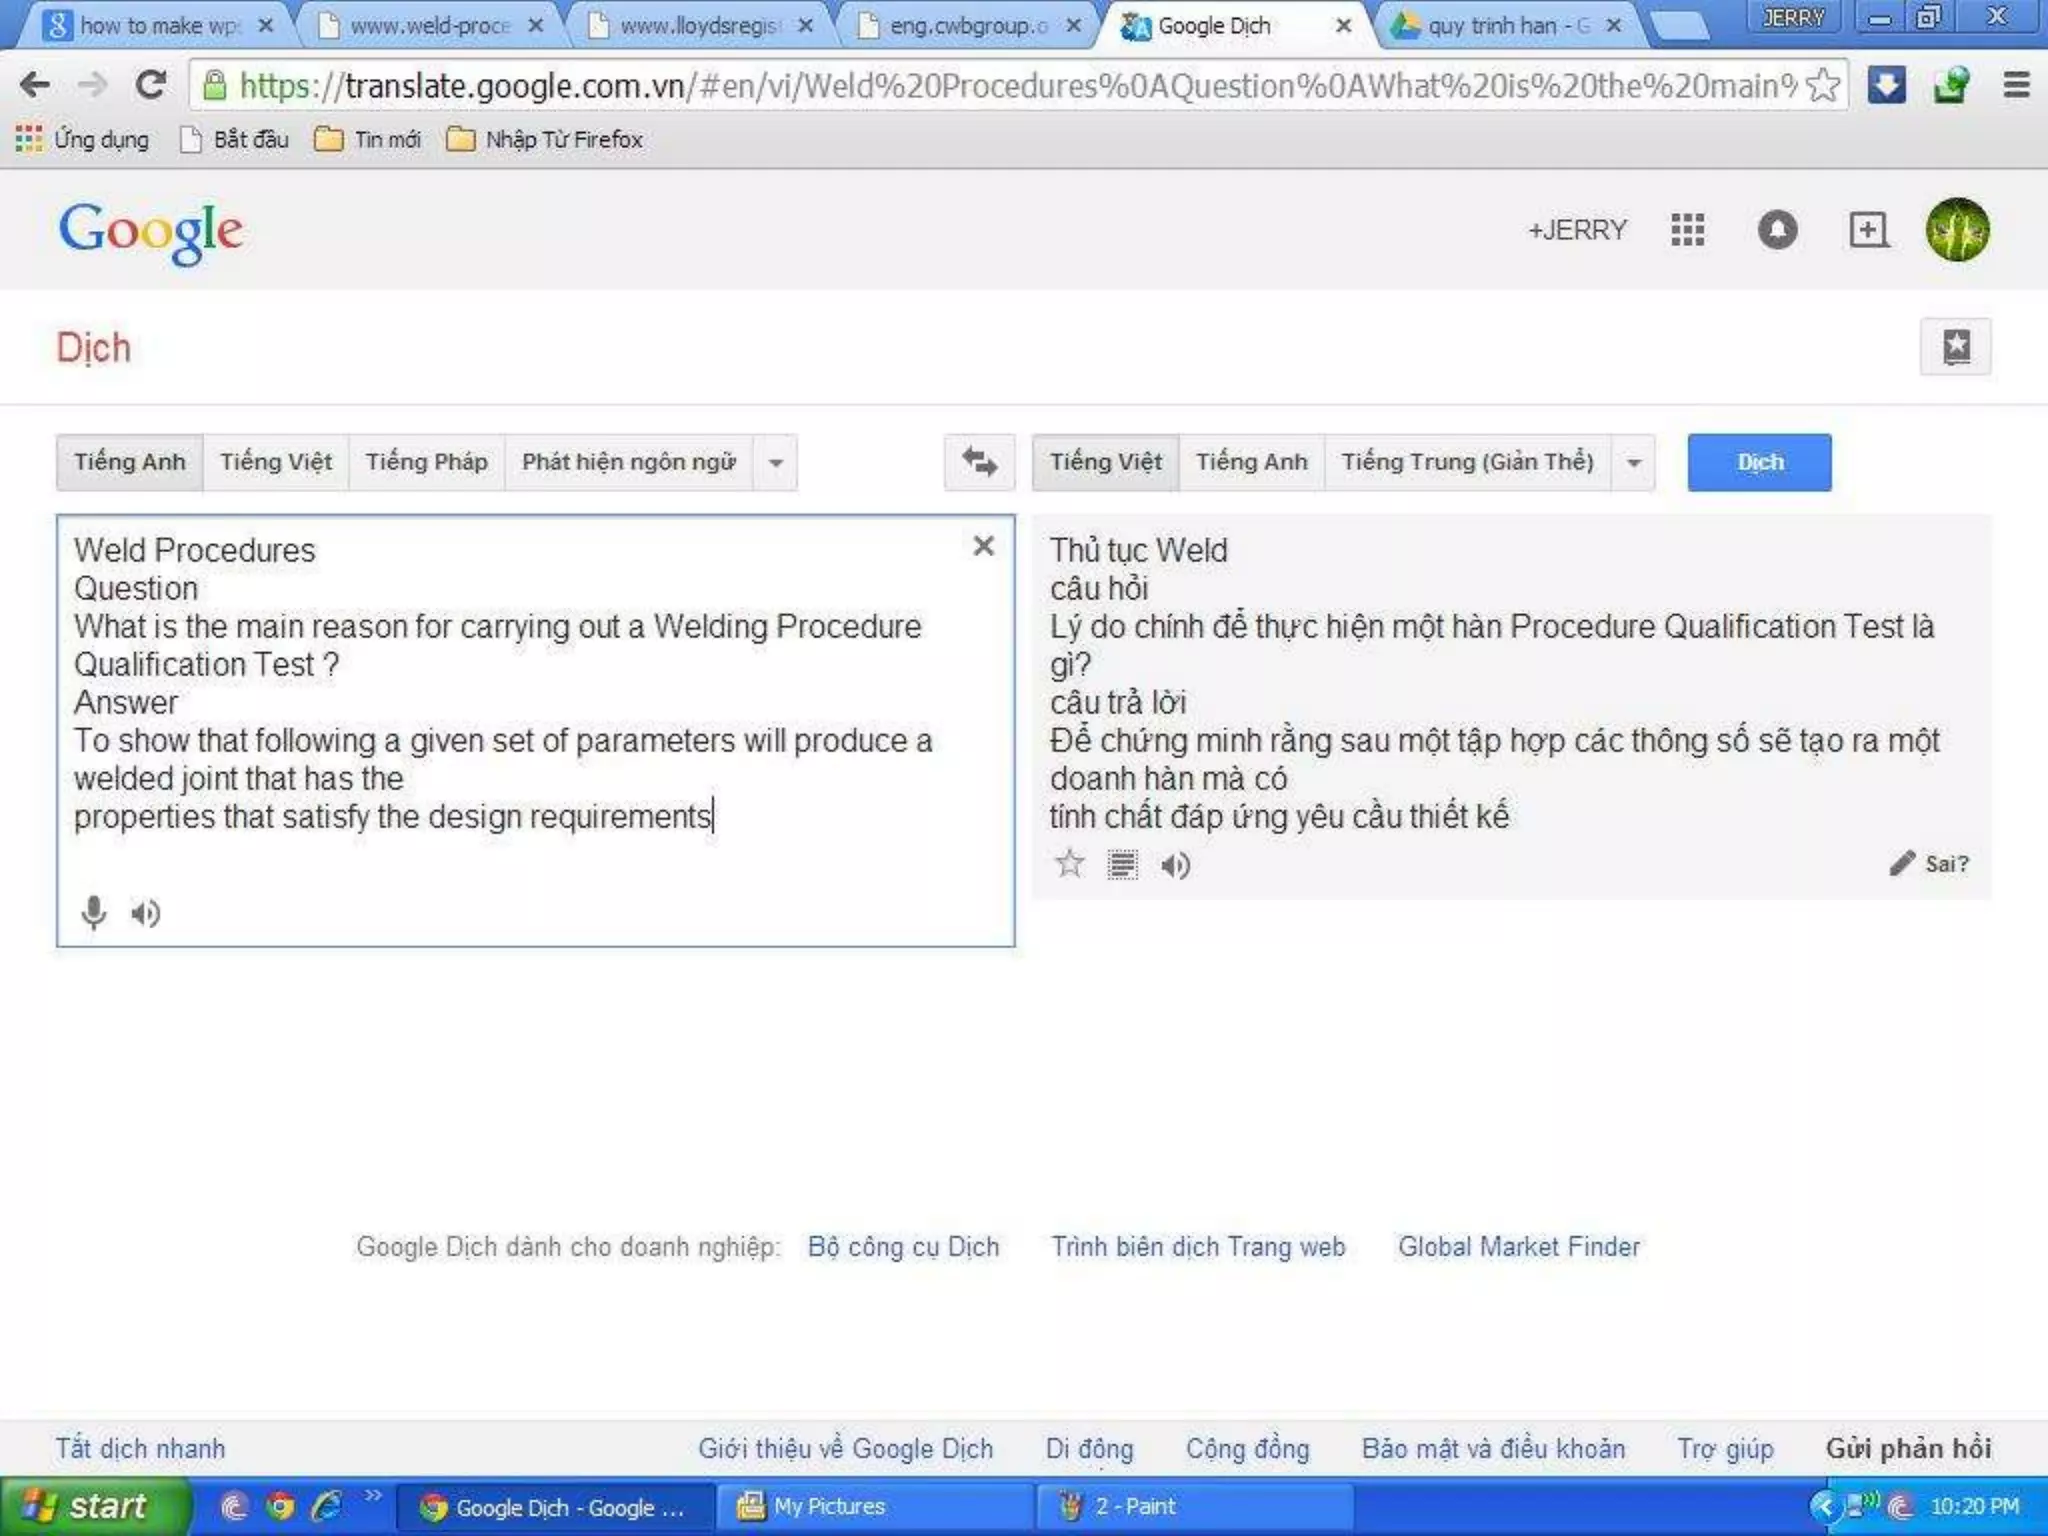This screenshot has height=1536, width=2048.
Task: Switch to 'quy trinh han' tab
Action: [1509, 26]
